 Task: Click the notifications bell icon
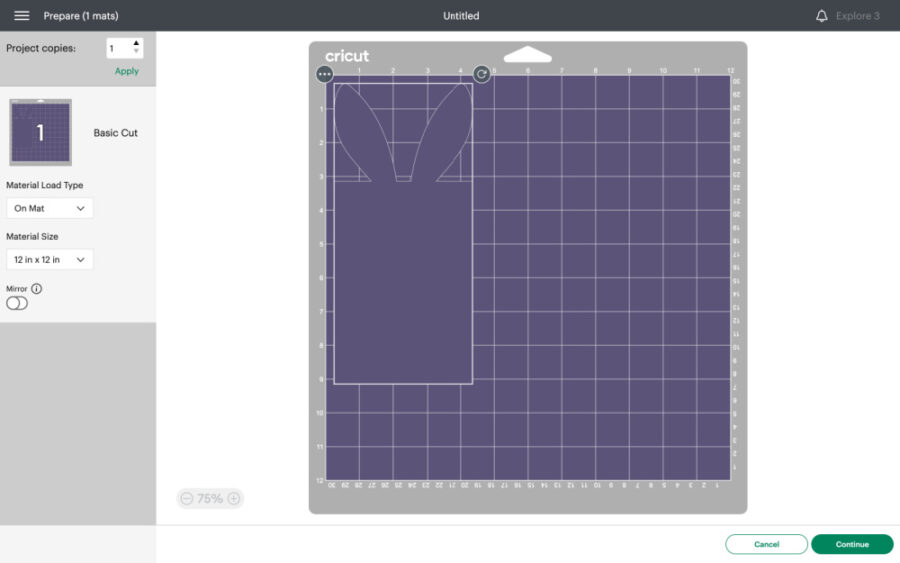[822, 16]
